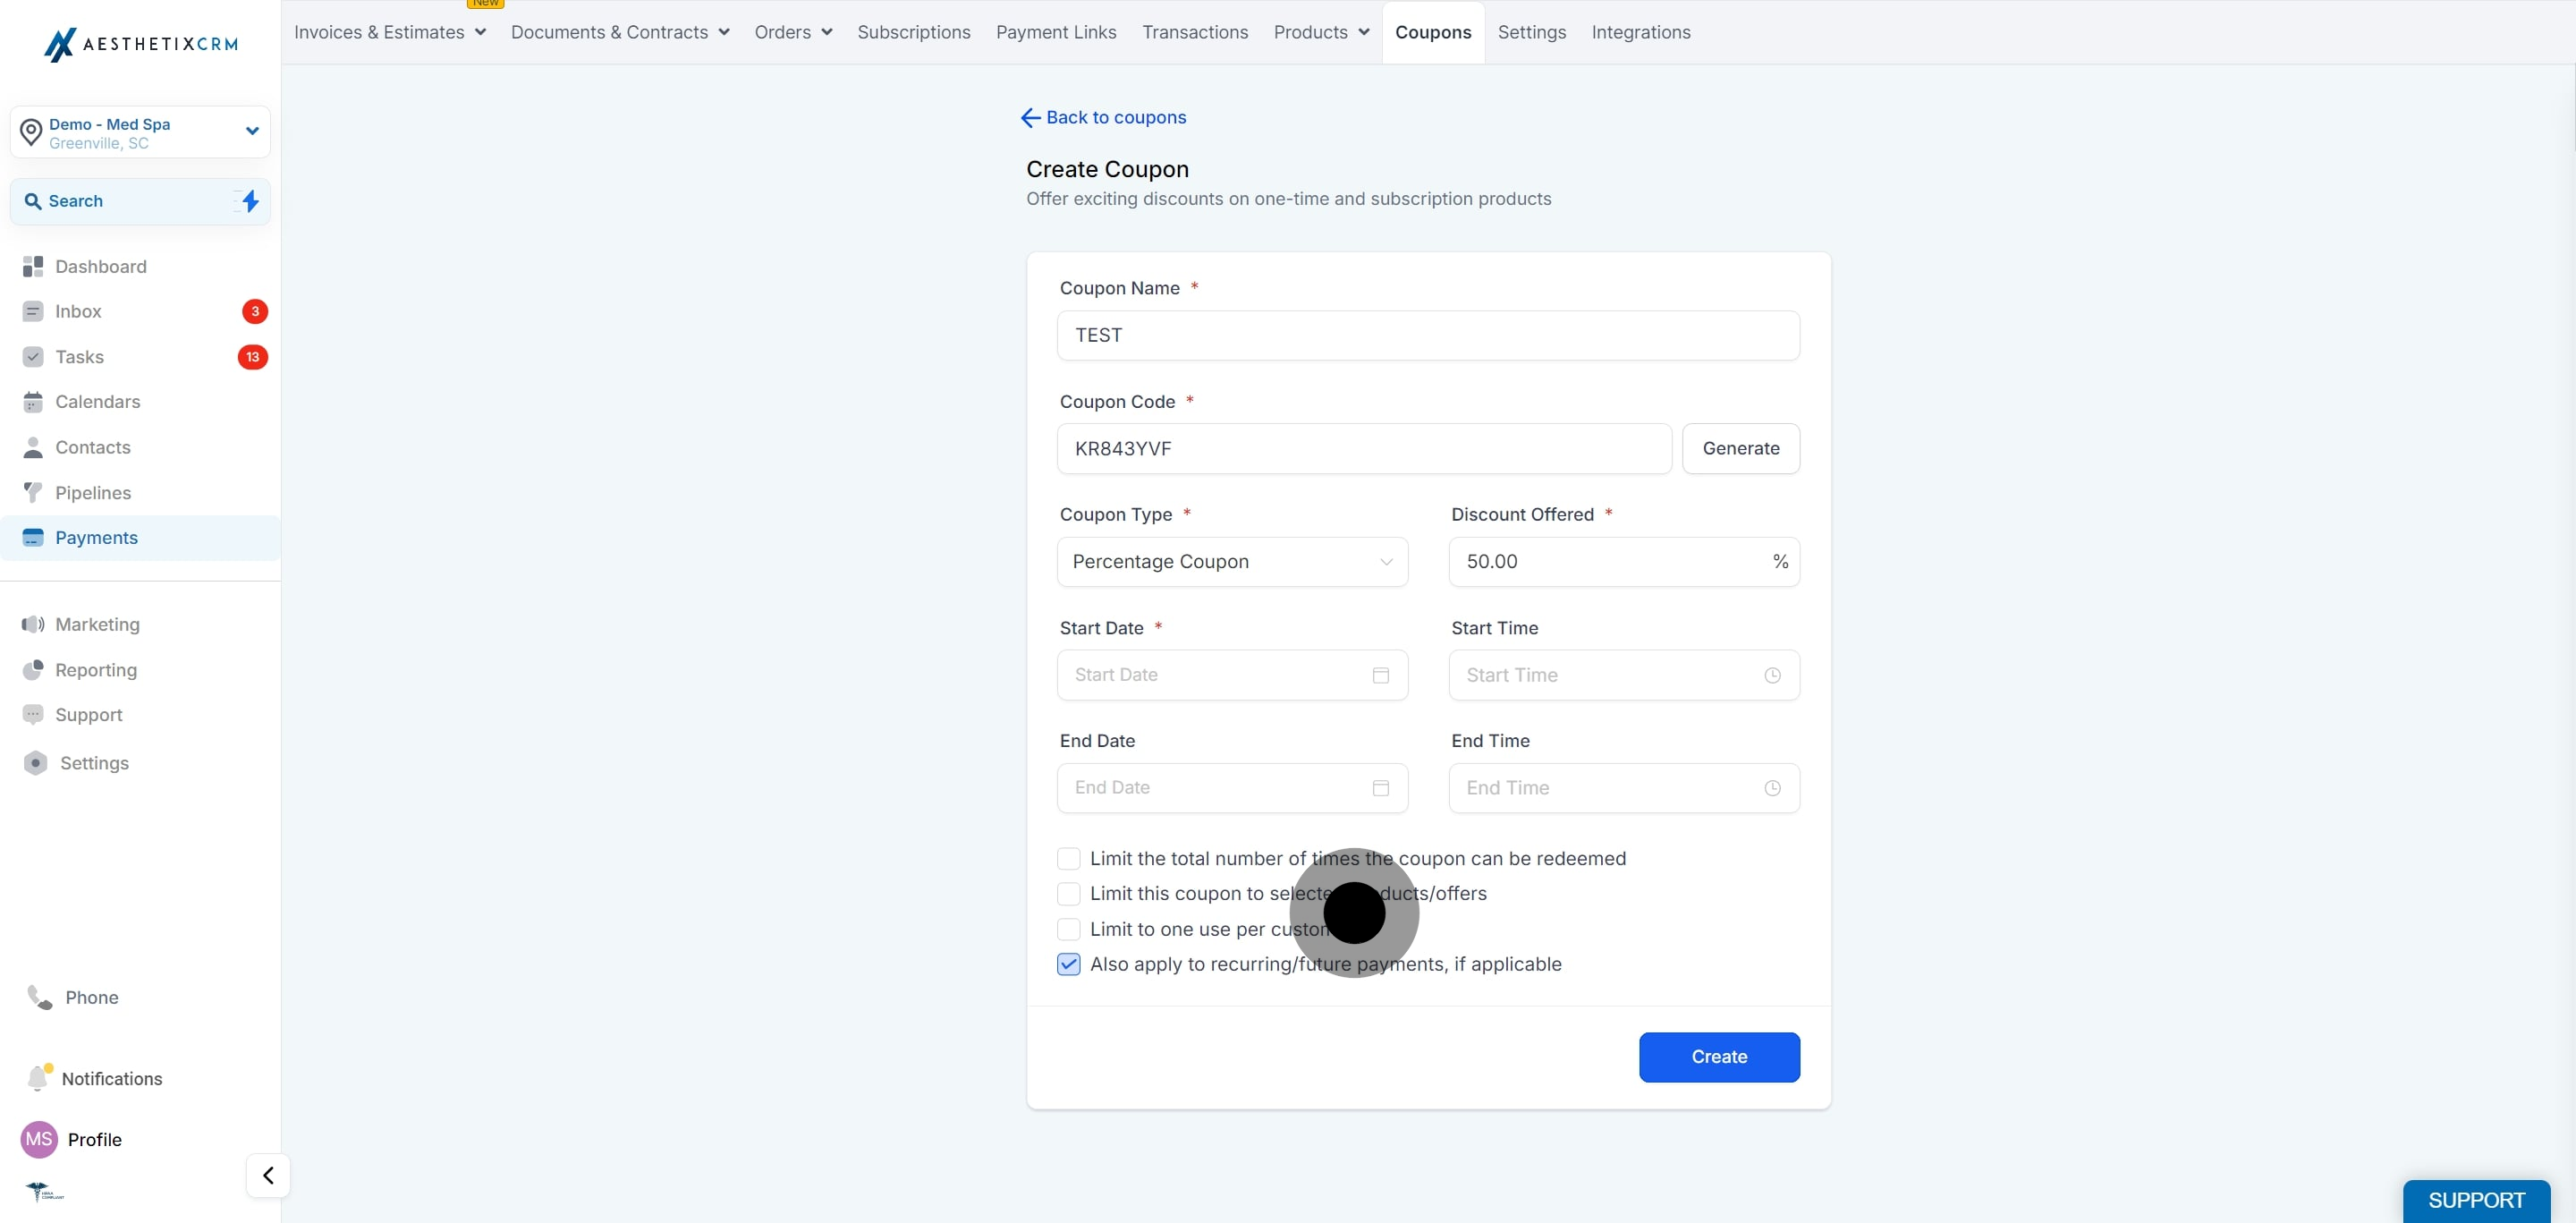Focus the Coupon Name field
The image size is (2576, 1223).
tap(1428, 336)
